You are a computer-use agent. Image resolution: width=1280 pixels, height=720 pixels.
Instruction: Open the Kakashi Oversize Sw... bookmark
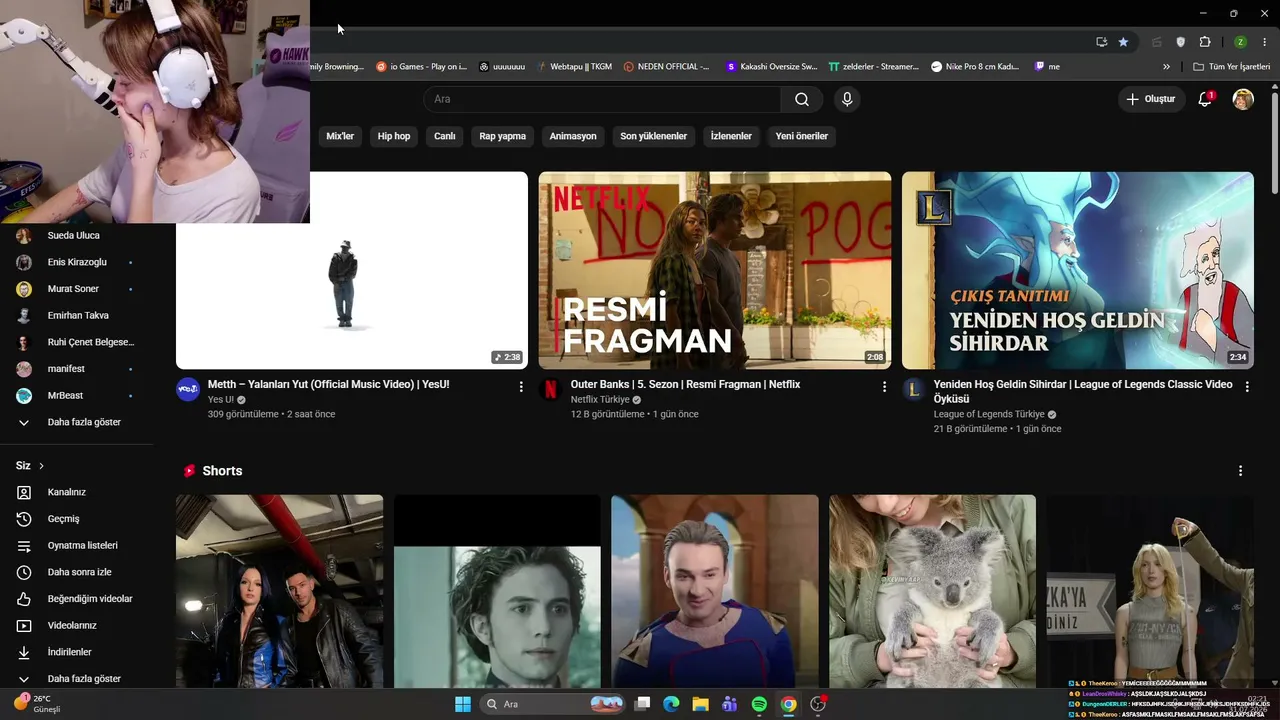[771, 67]
